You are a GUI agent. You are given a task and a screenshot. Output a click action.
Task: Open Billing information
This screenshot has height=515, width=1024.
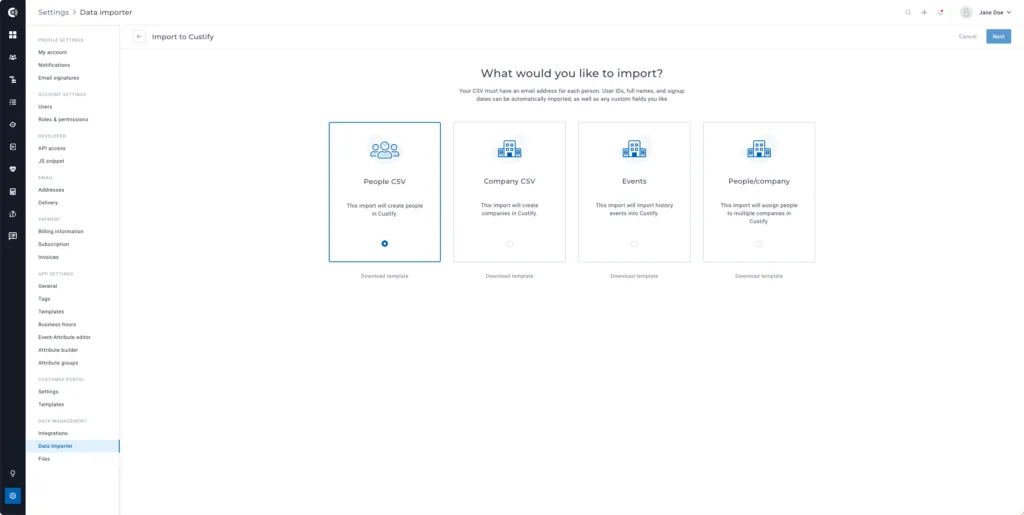pos(61,231)
